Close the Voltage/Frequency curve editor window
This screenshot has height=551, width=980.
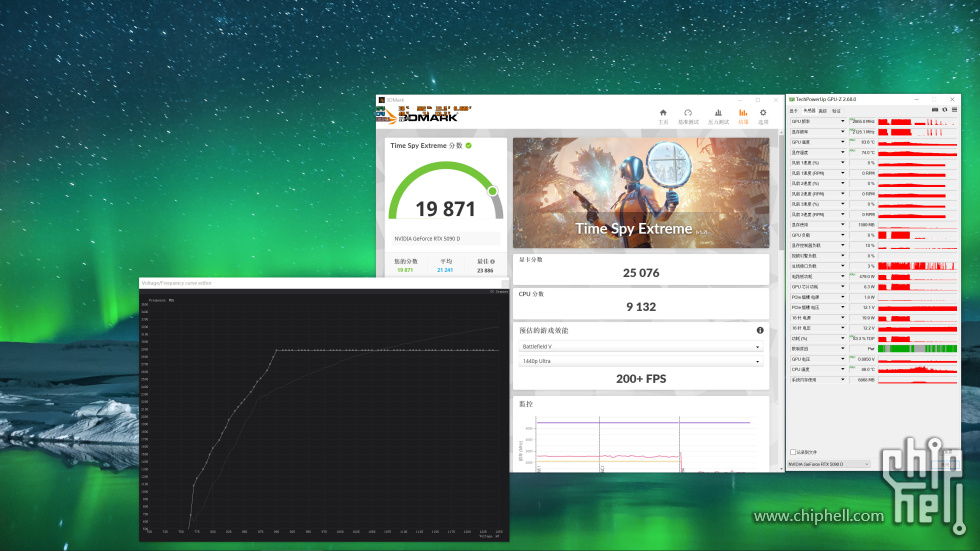coord(505,283)
